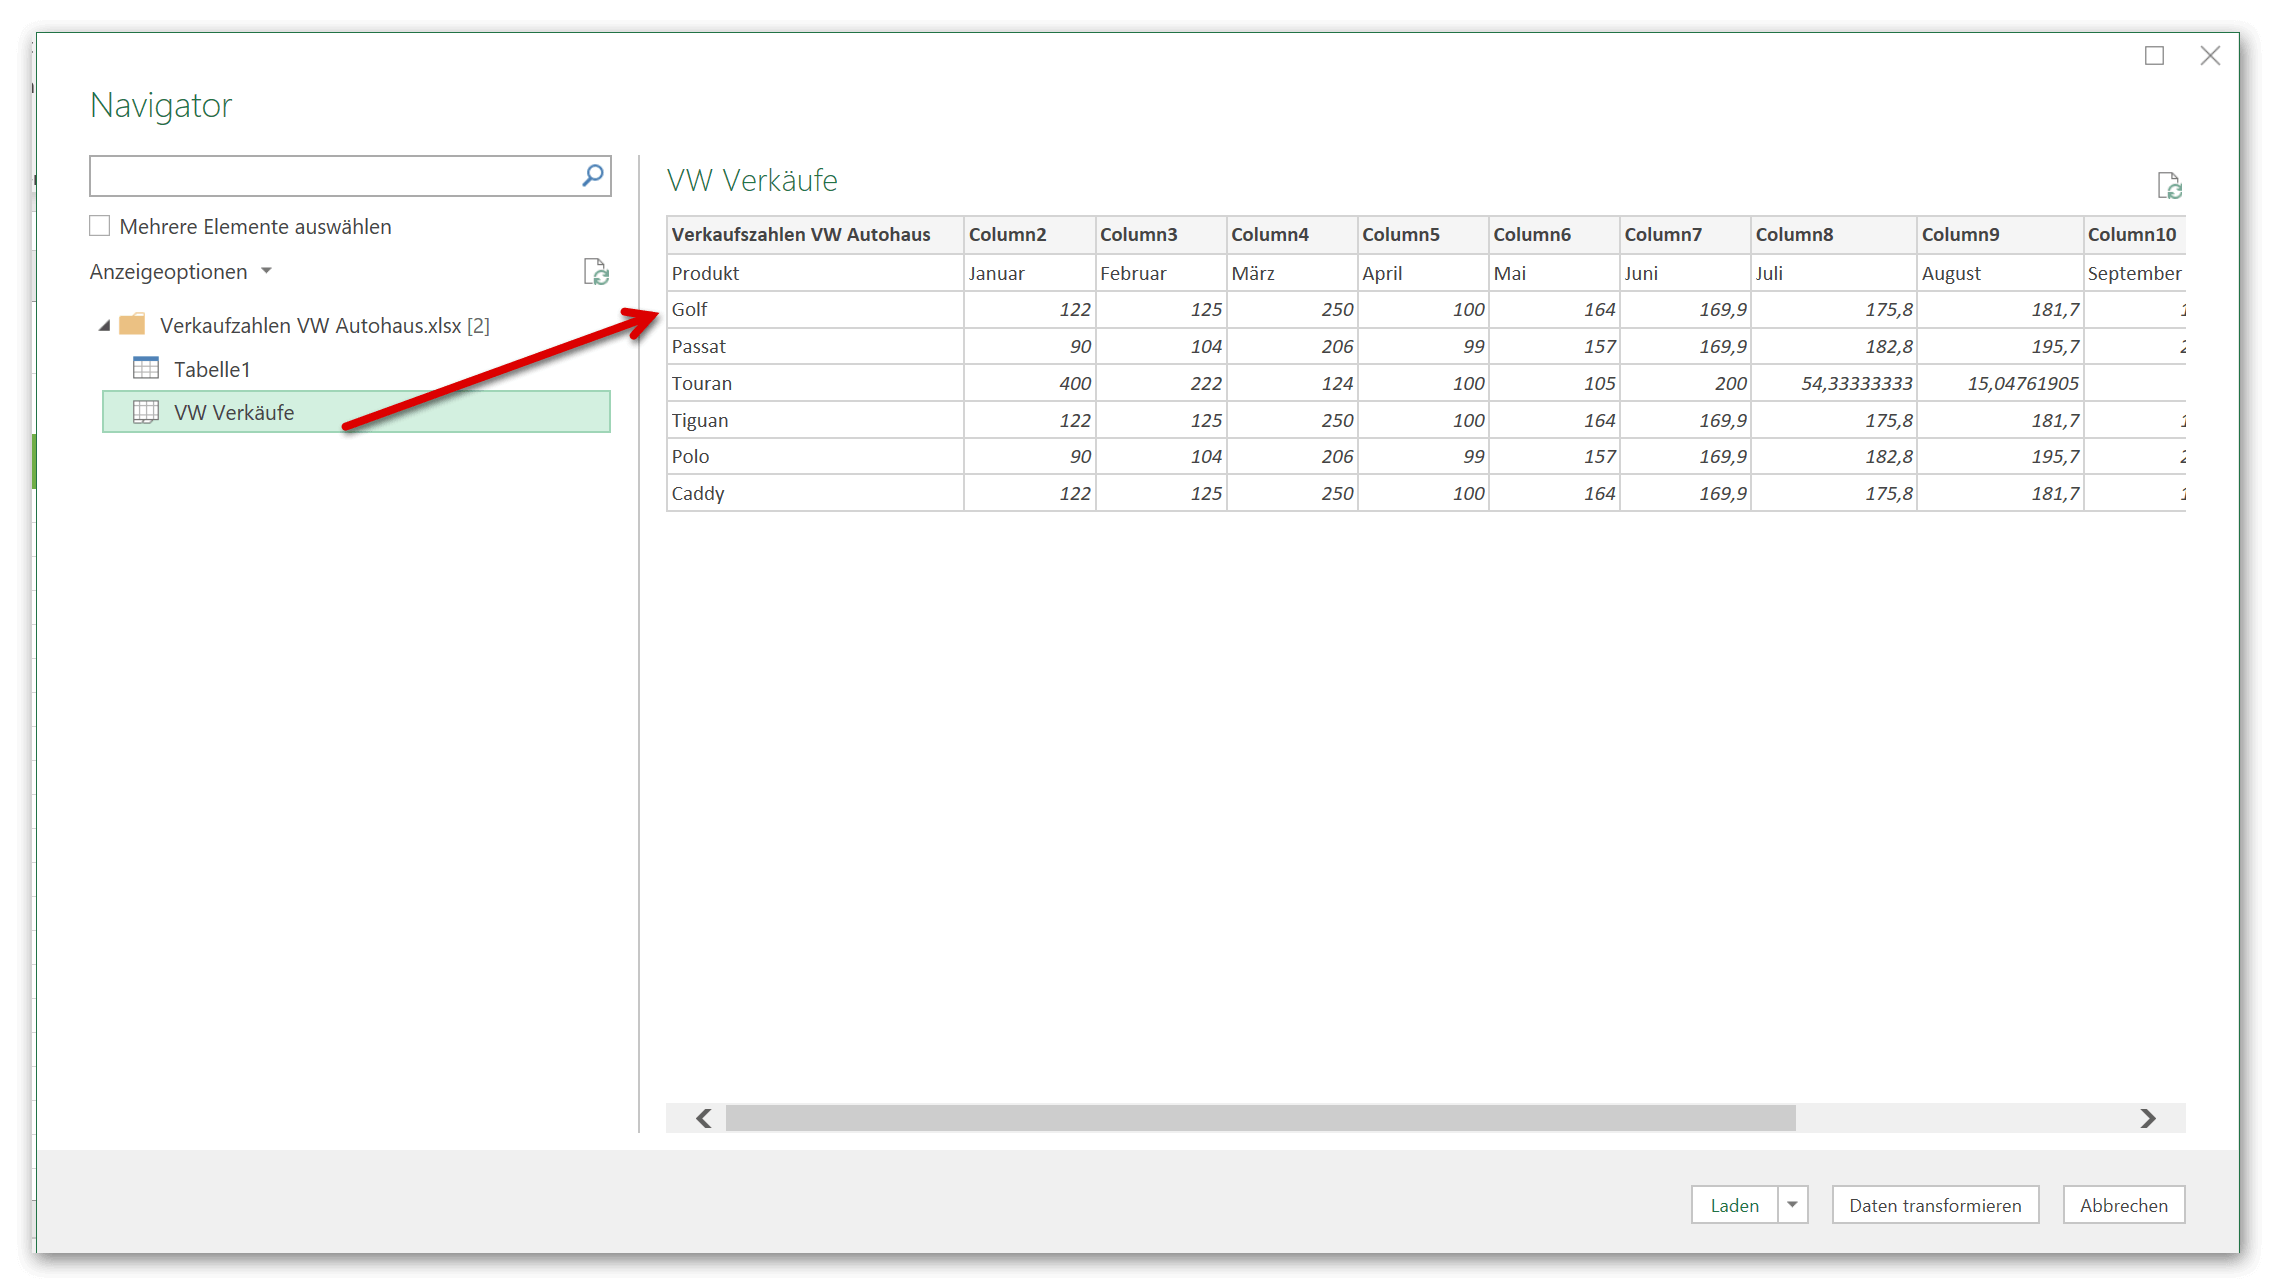Maximize the Navigator dialog

[x=2154, y=56]
